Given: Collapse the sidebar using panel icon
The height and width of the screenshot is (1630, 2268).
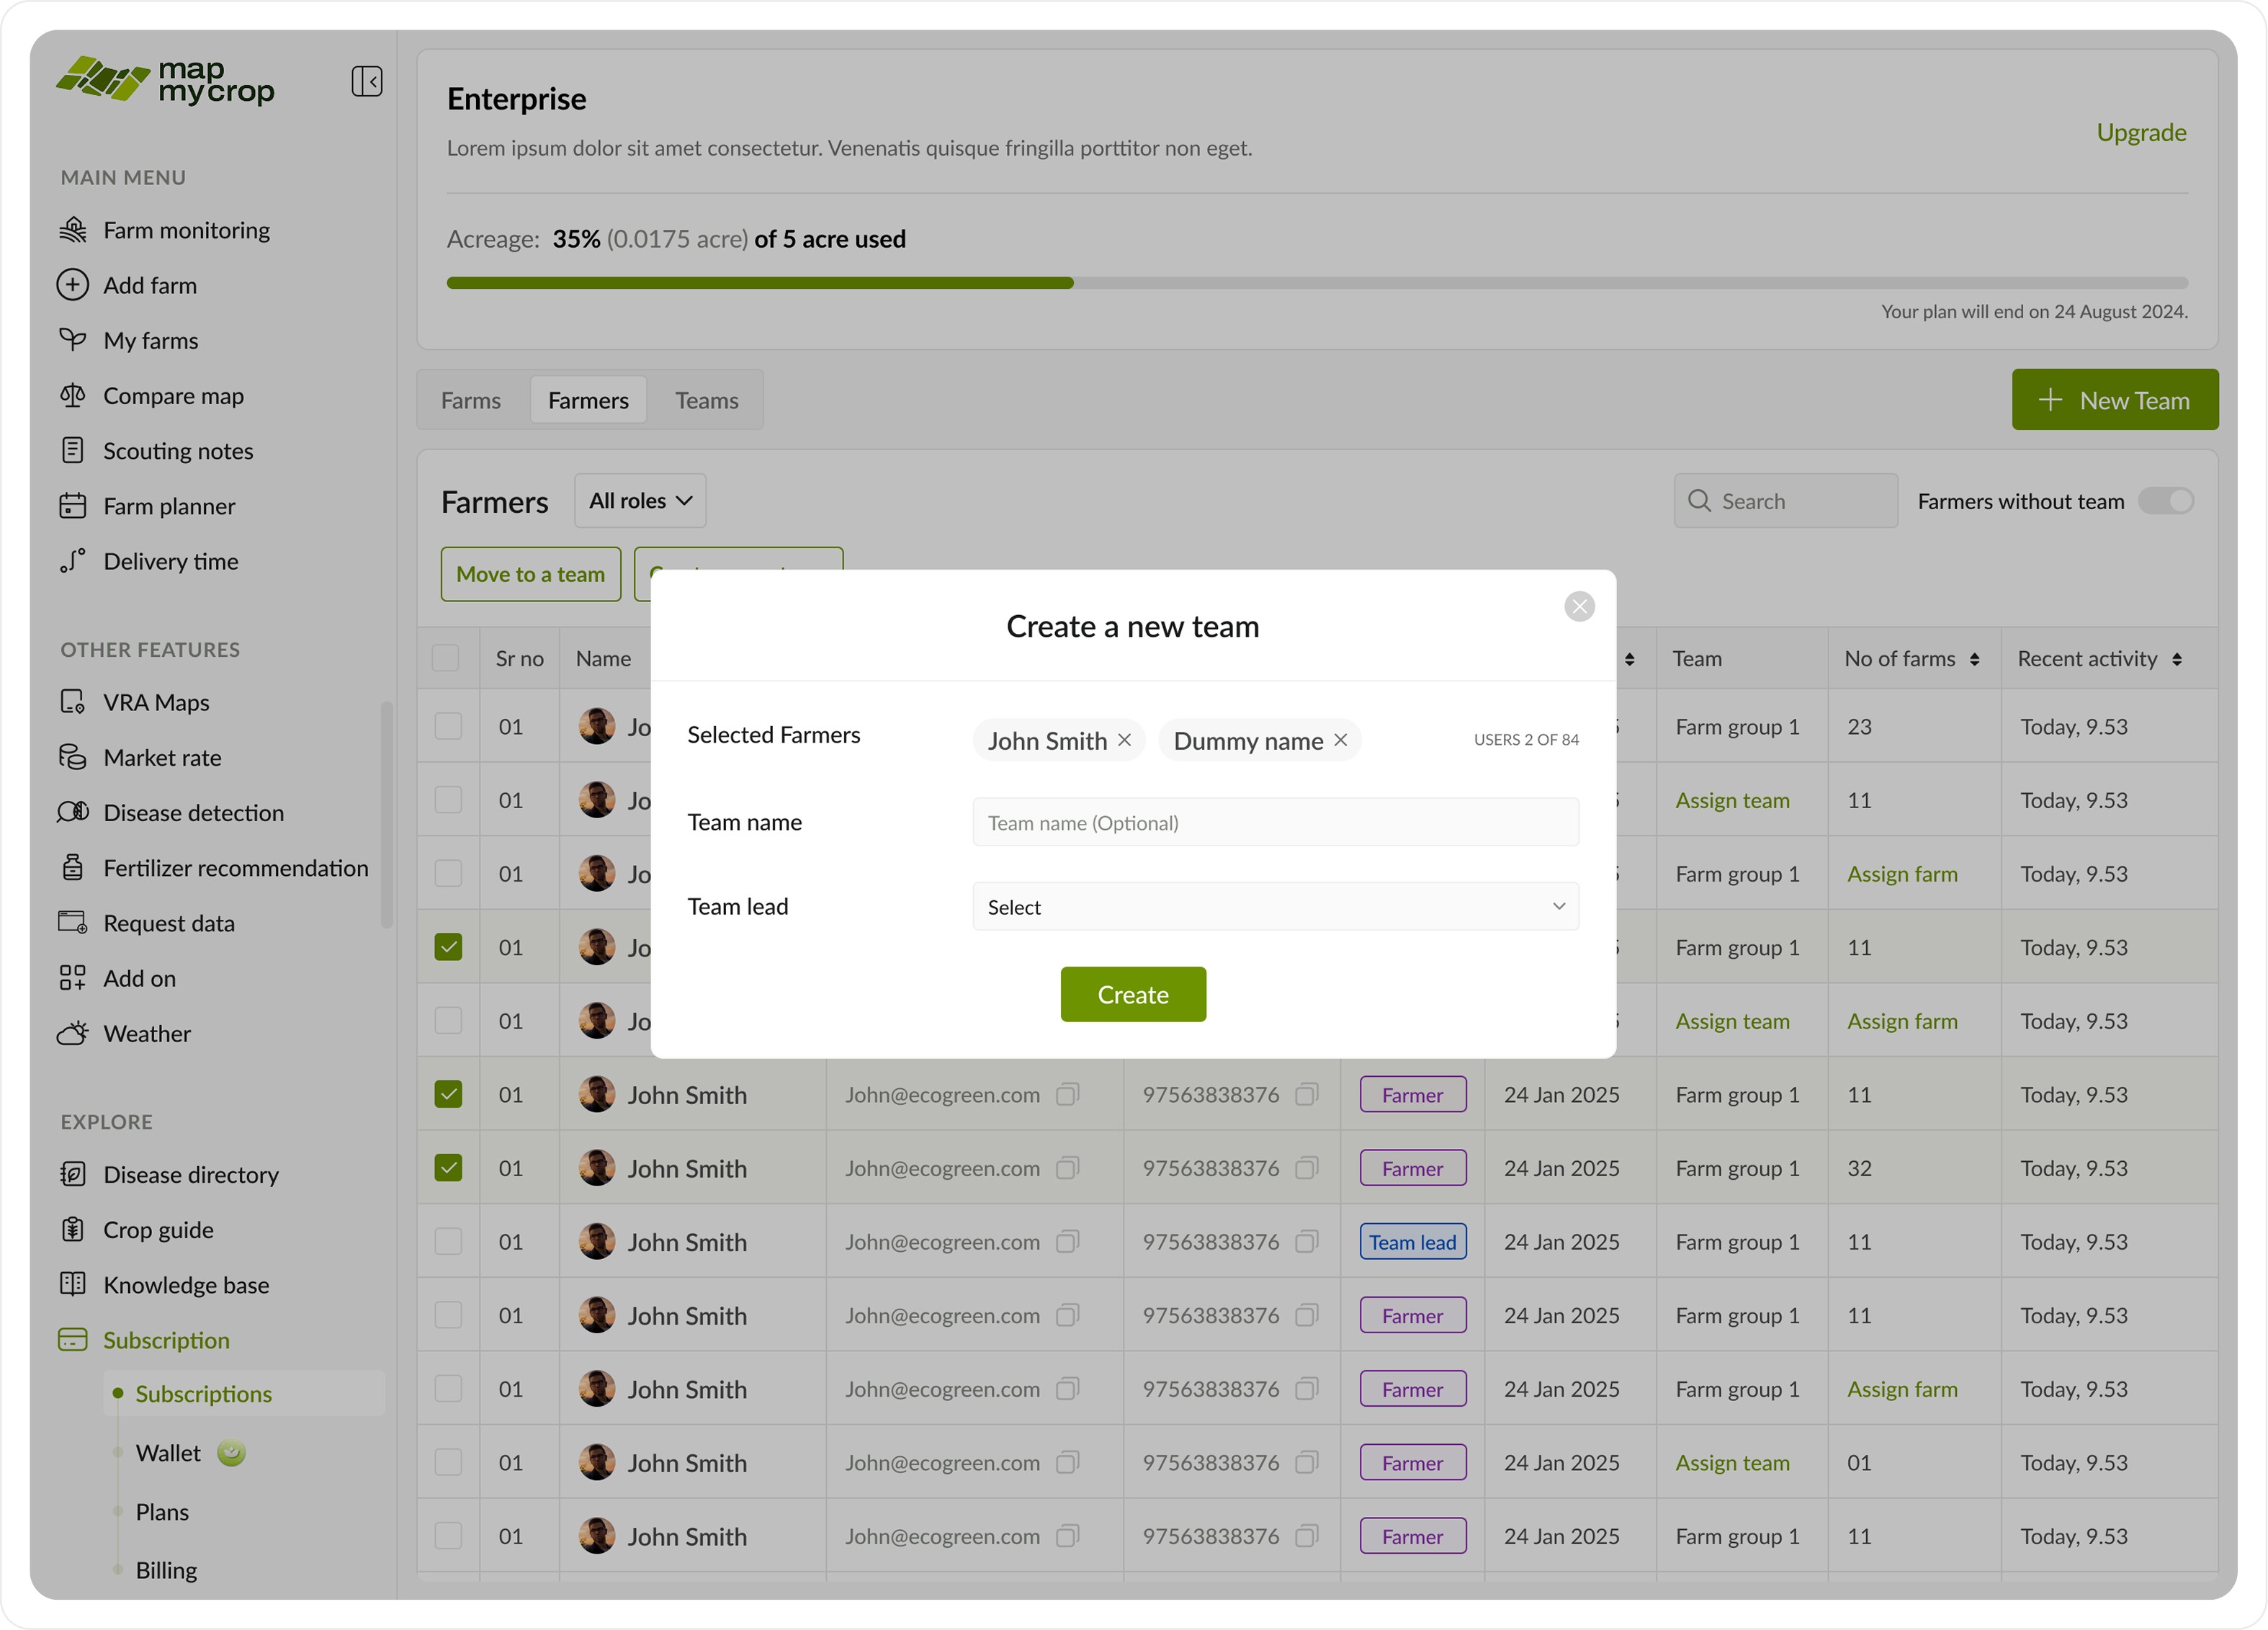Looking at the screenshot, I should [366, 81].
